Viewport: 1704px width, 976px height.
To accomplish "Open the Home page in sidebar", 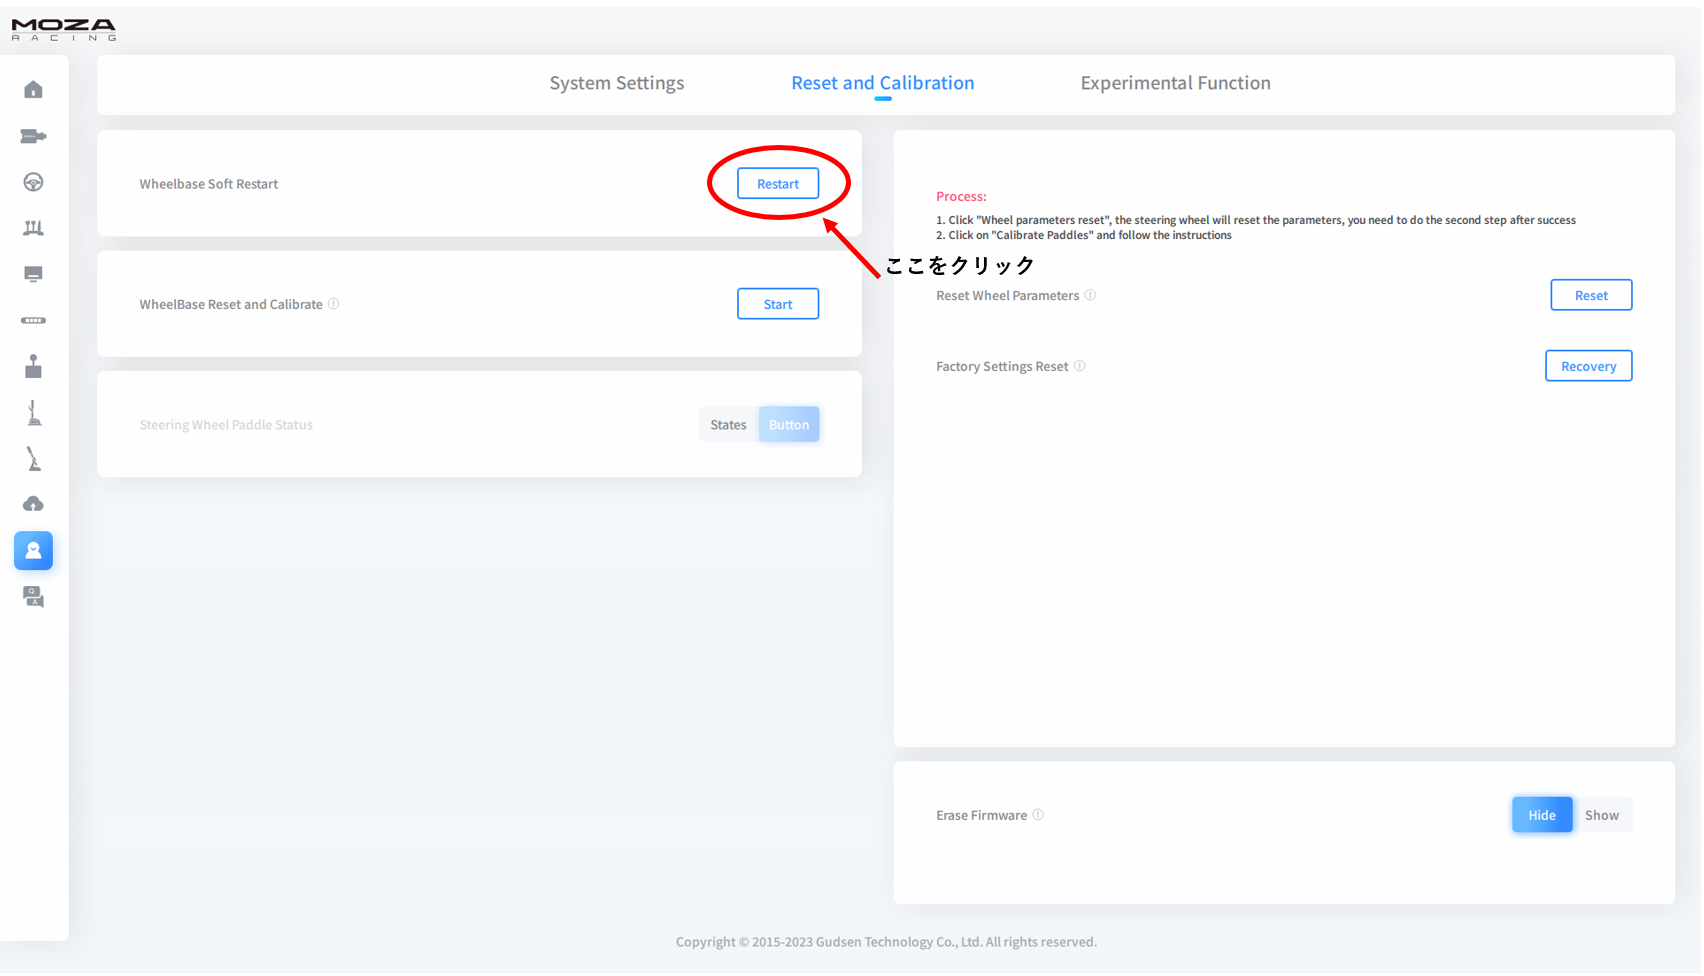I will pos(33,90).
